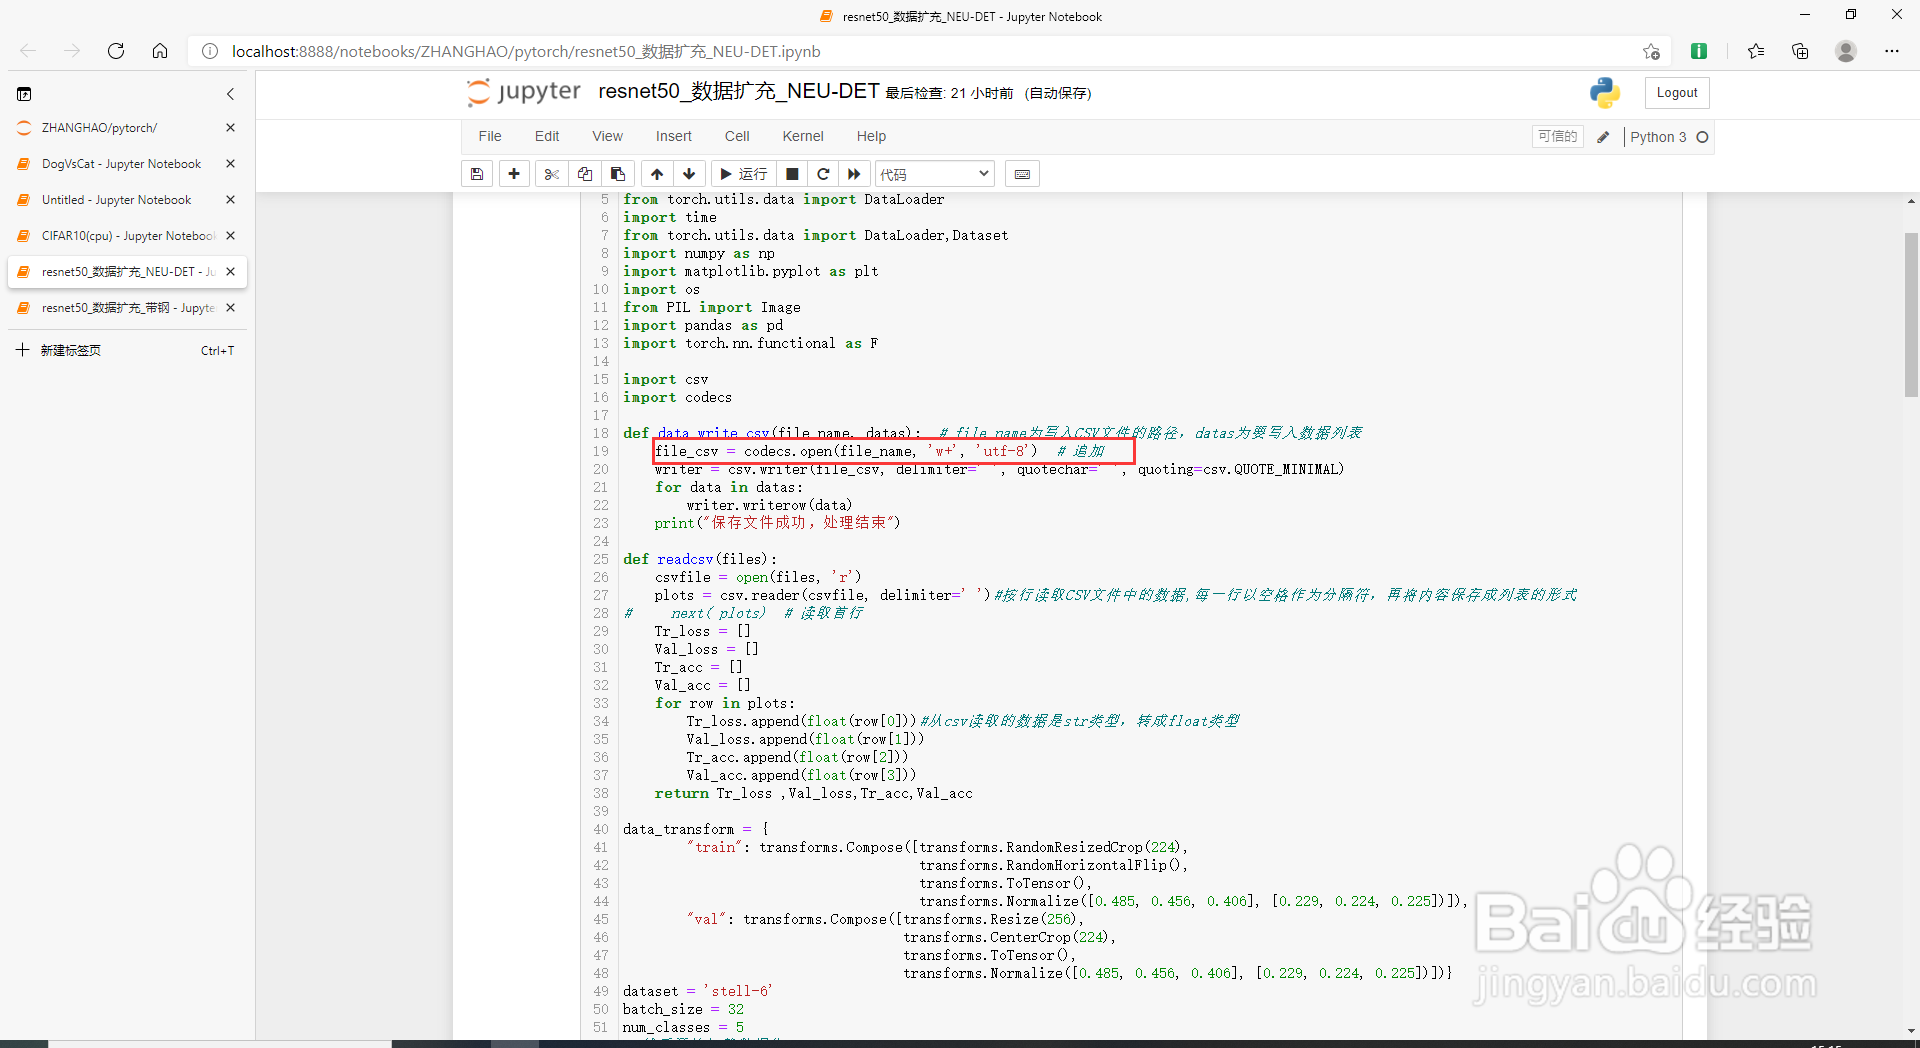Run the current cell (运行)
This screenshot has width=1920, height=1048.
(x=744, y=174)
